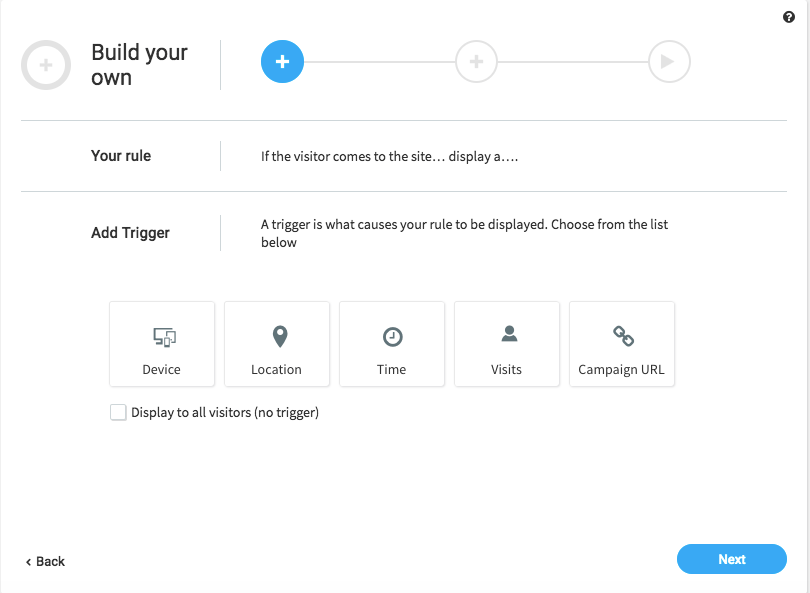
Task: Choose the Location pin trigger
Action: click(x=279, y=337)
